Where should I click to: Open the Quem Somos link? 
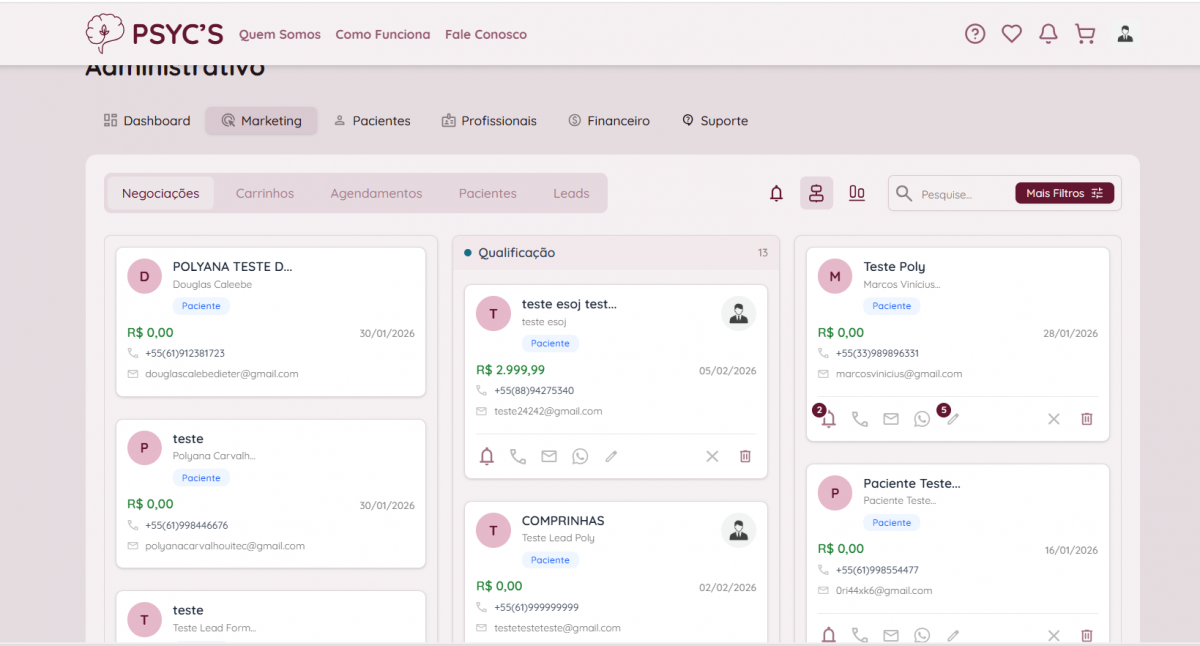point(280,34)
